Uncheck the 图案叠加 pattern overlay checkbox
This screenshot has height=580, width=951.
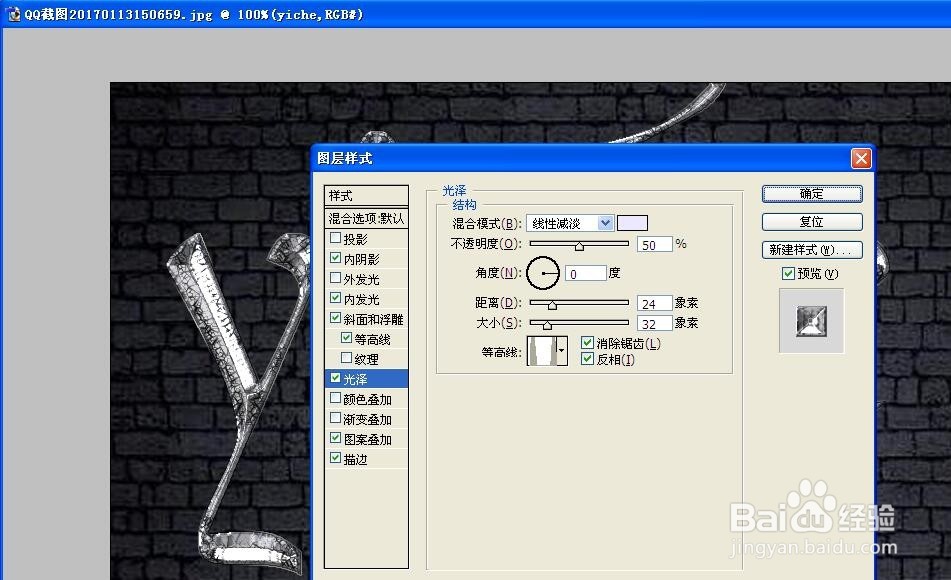(x=335, y=438)
